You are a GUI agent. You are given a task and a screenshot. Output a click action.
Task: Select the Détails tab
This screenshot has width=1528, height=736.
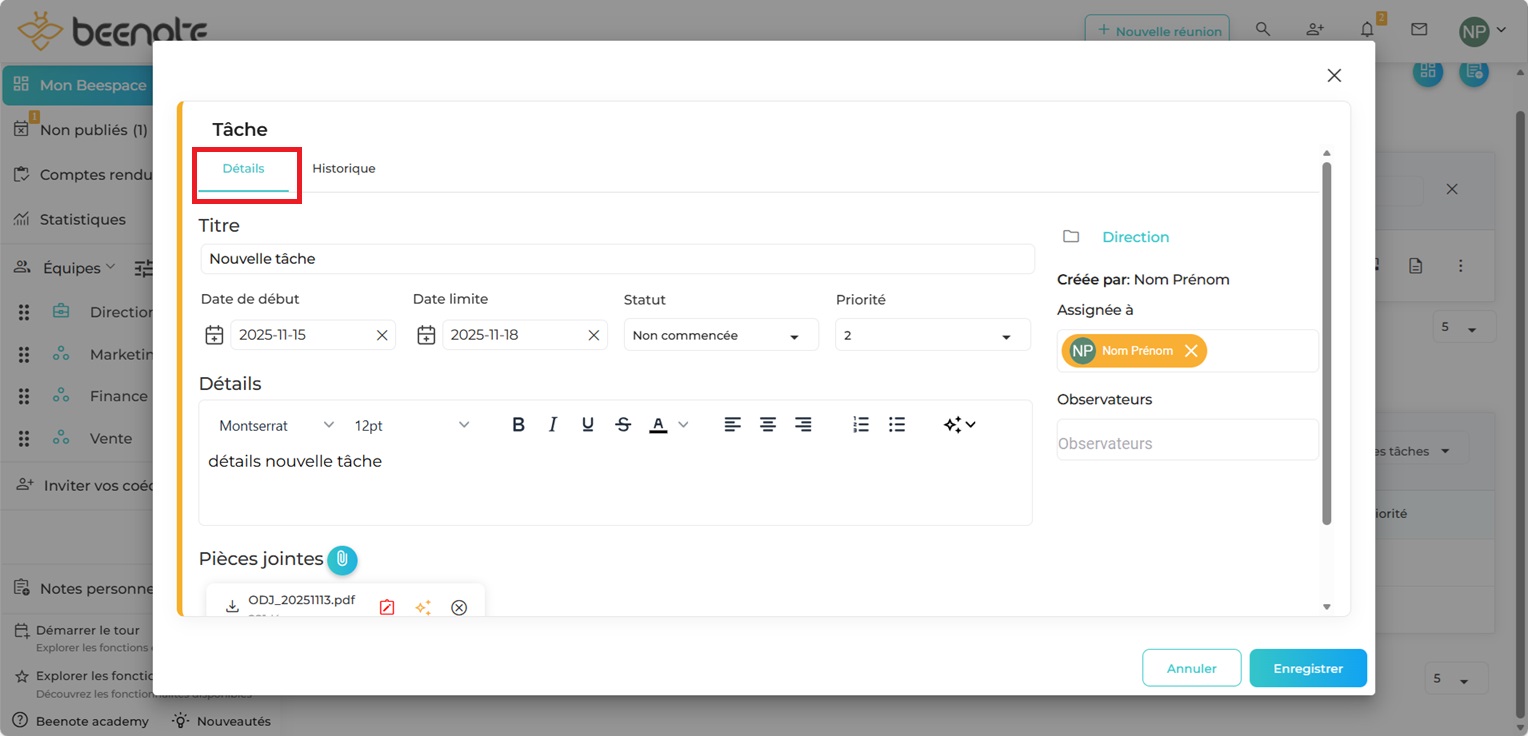point(243,169)
